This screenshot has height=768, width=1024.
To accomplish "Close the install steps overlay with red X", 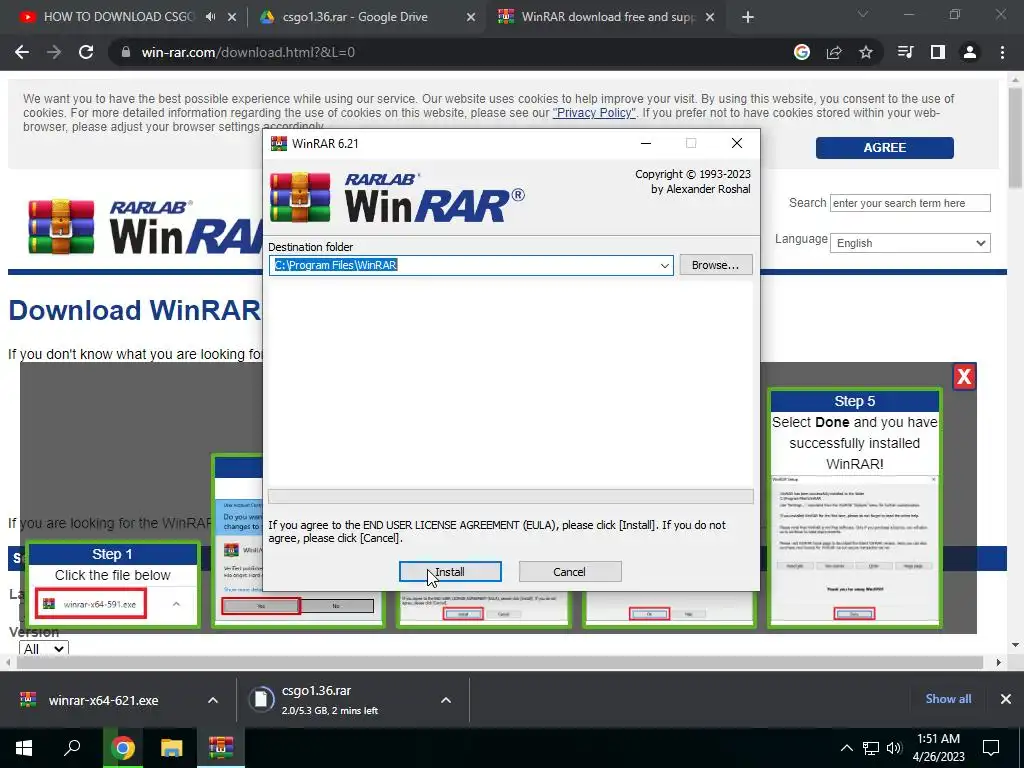I will (x=964, y=376).
